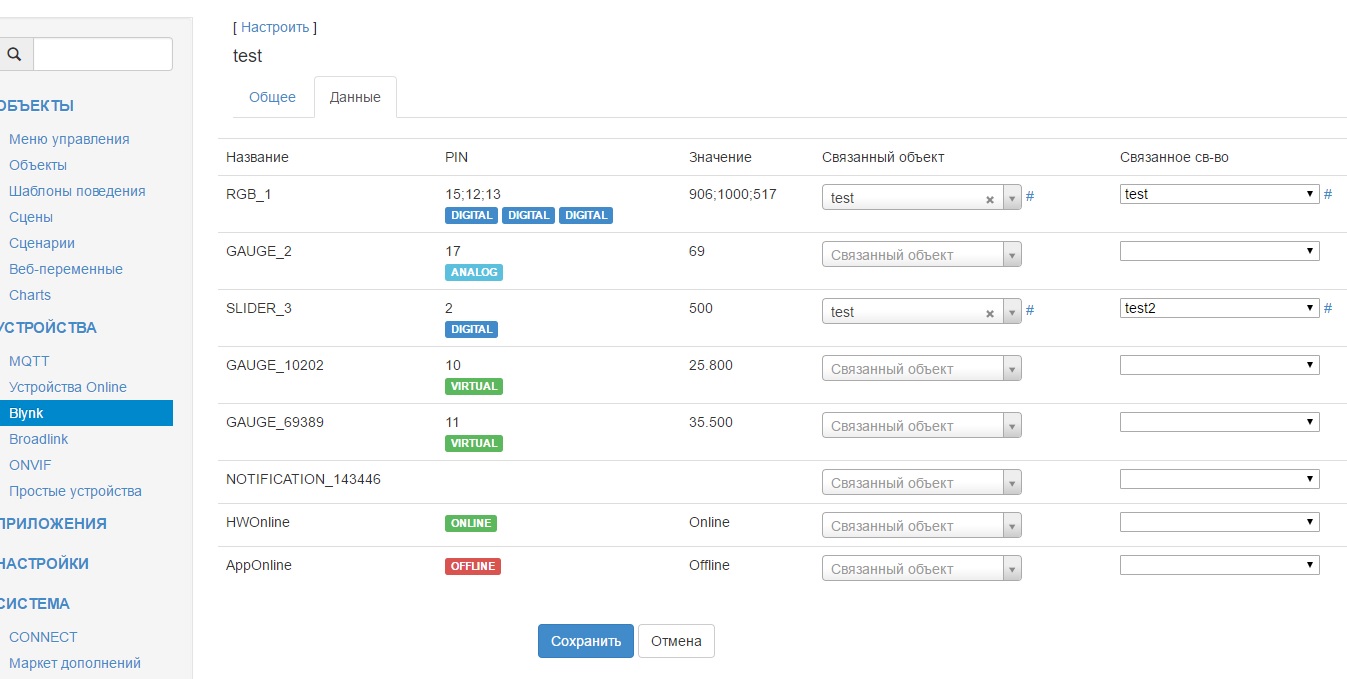Open the GAUGE_10202 linked object dropdown
The height and width of the screenshot is (679, 1347).
(922, 369)
